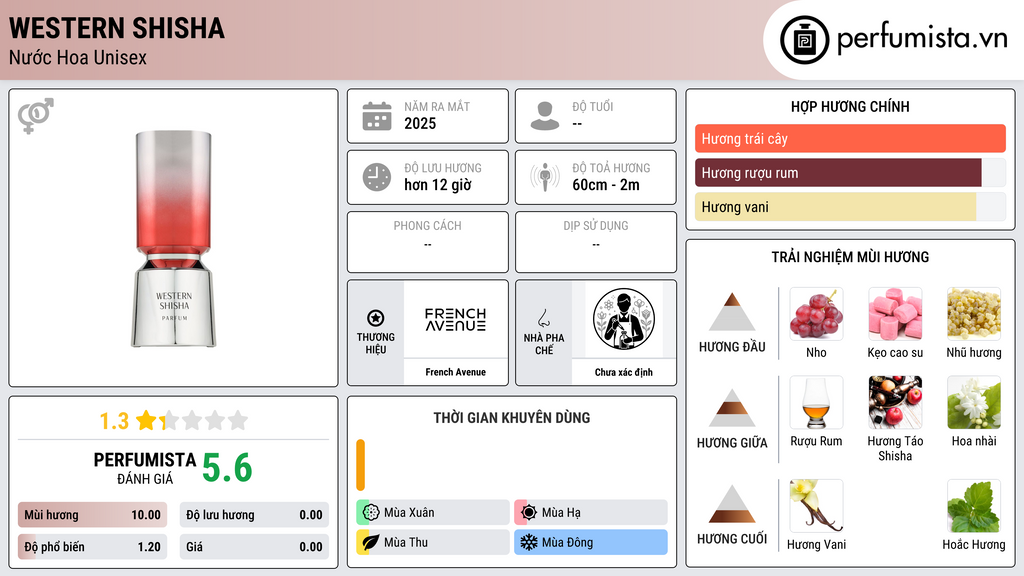Click the Mùa Xuân flower icon
The height and width of the screenshot is (576, 1024).
(x=371, y=513)
